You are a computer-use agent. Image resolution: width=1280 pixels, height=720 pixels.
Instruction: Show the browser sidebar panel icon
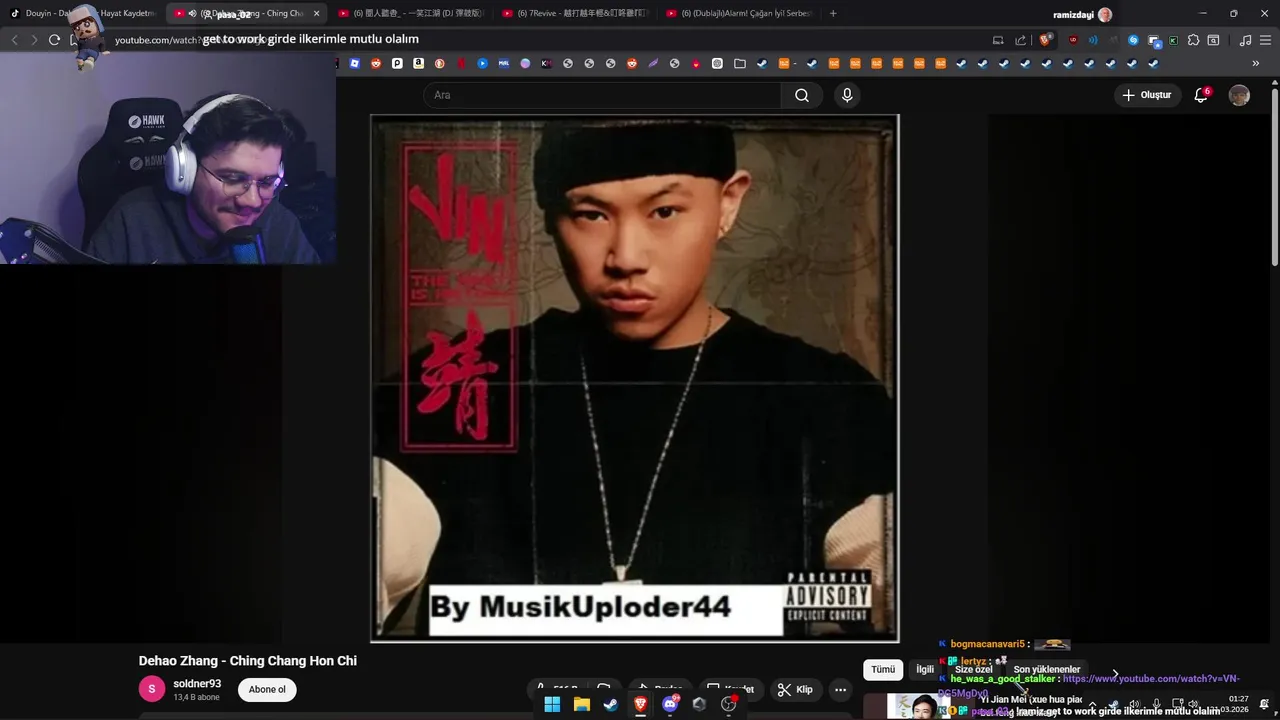tap(1213, 40)
